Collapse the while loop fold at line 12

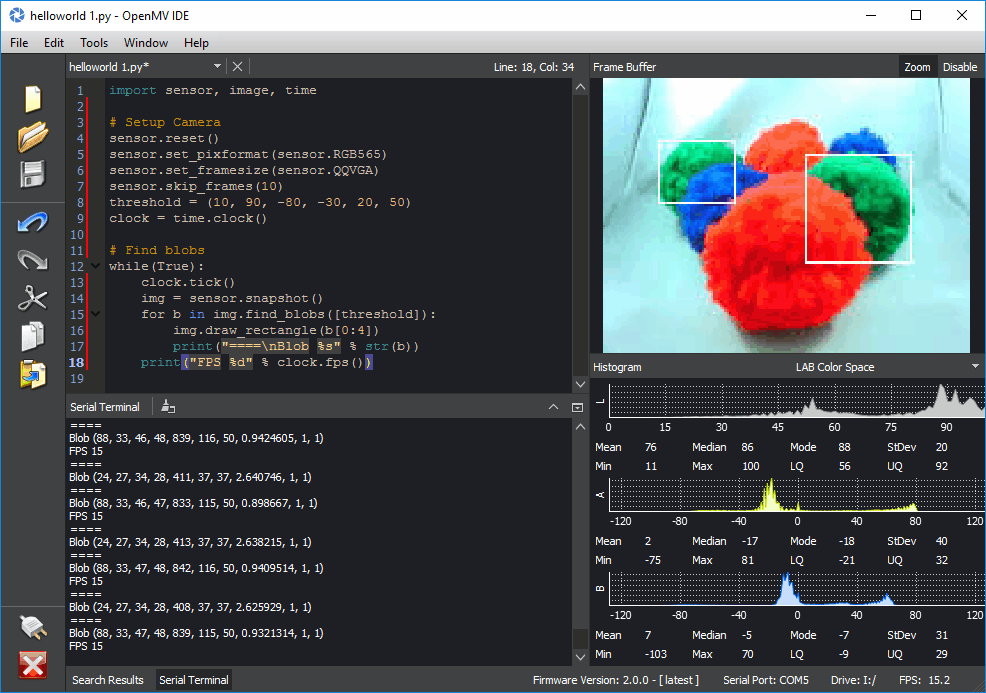tap(95, 266)
